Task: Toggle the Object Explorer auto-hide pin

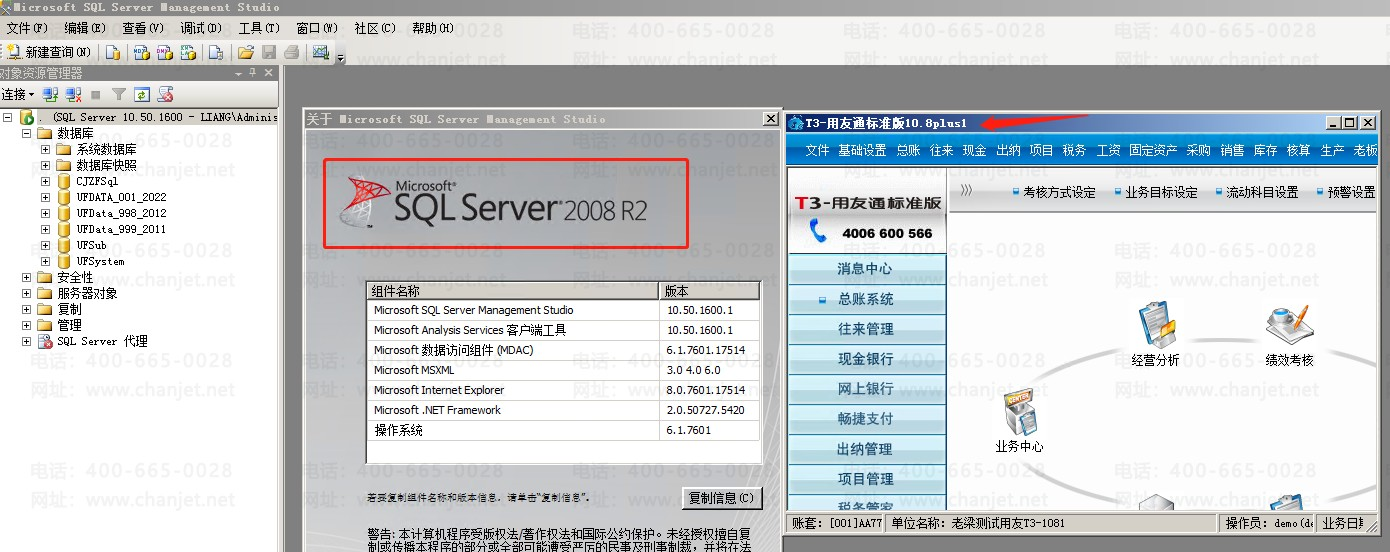Action: 253,73
